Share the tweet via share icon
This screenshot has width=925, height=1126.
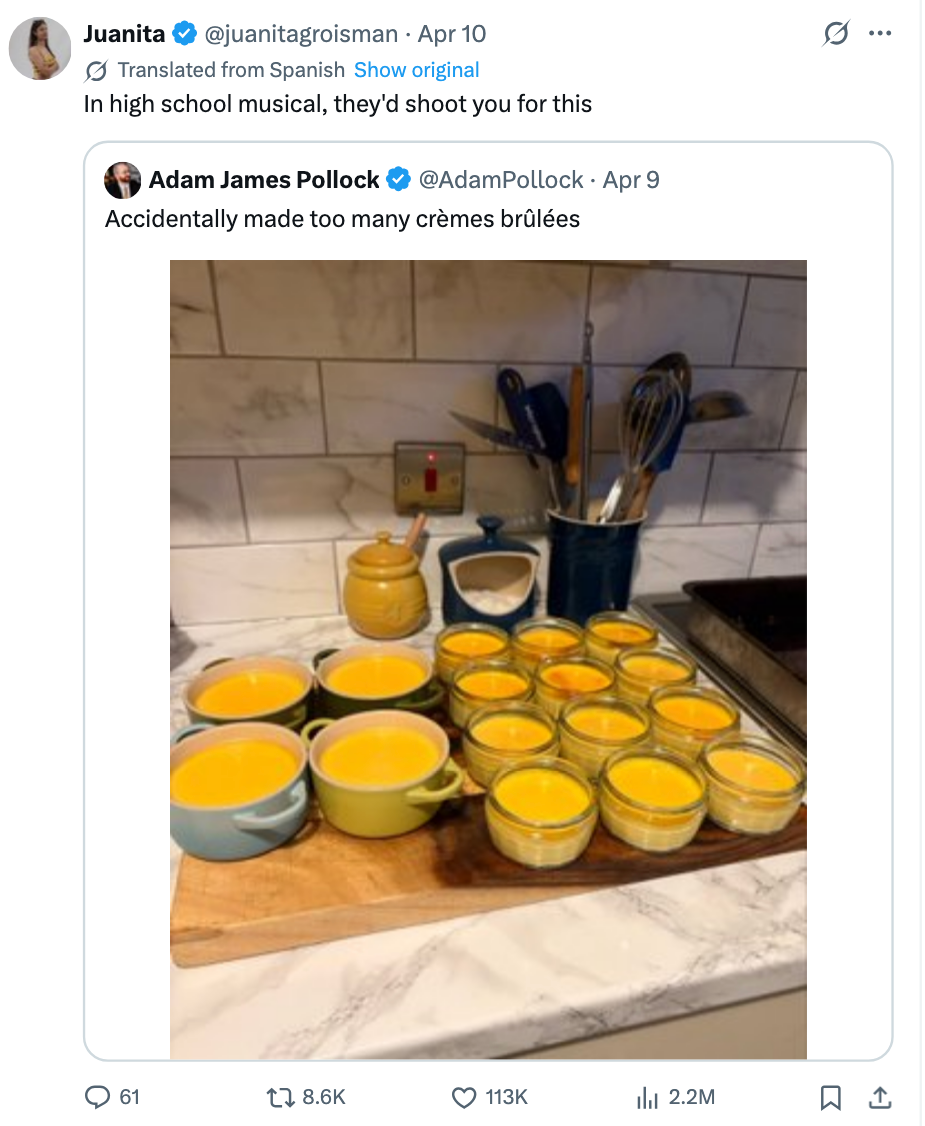[880, 1097]
